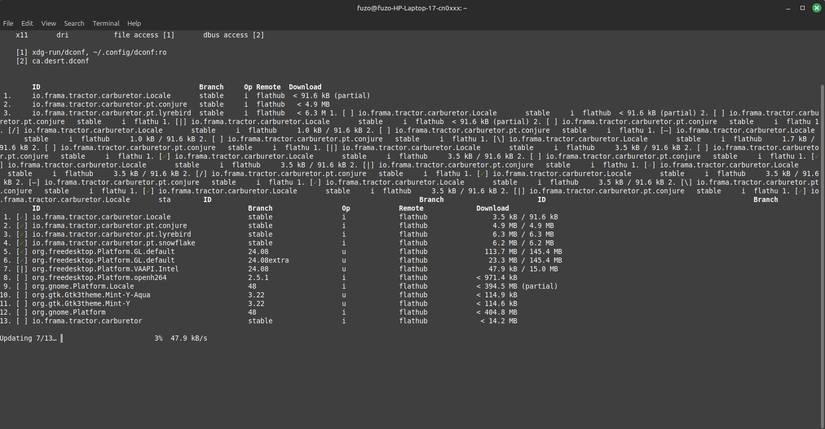Open the Edit menu
Image resolution: width=825 pixels, height=429 pixels.
coord(27,23)
